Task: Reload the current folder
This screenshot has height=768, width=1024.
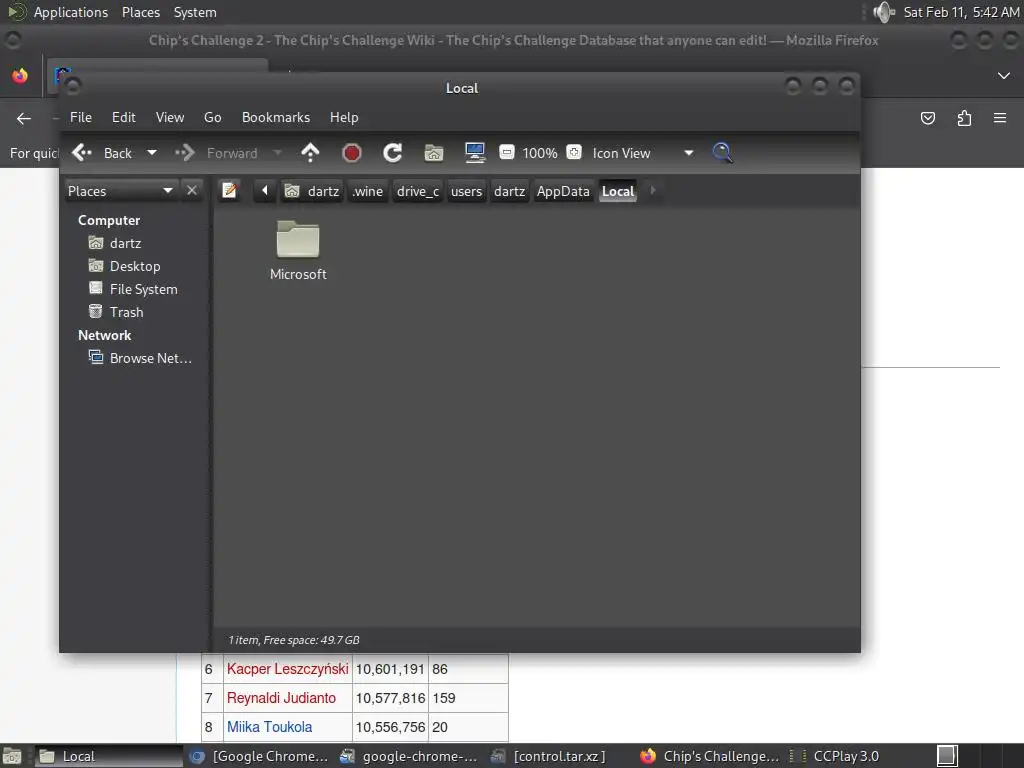Action: coord(392,153)
